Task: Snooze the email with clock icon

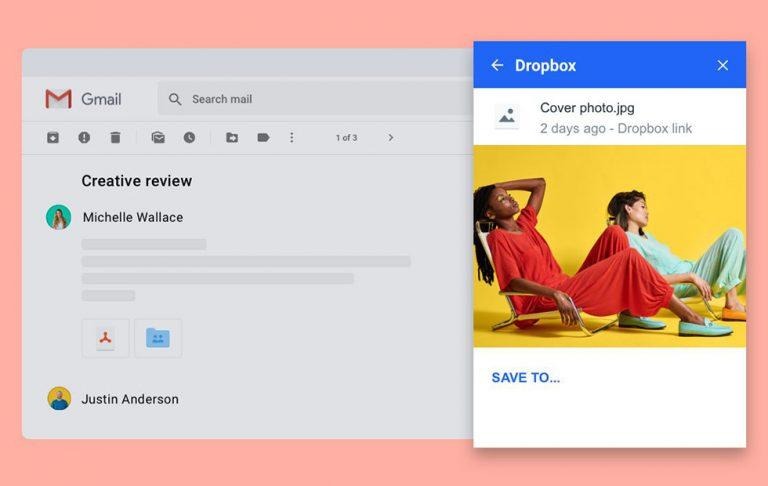Action: tap(190, 138)
